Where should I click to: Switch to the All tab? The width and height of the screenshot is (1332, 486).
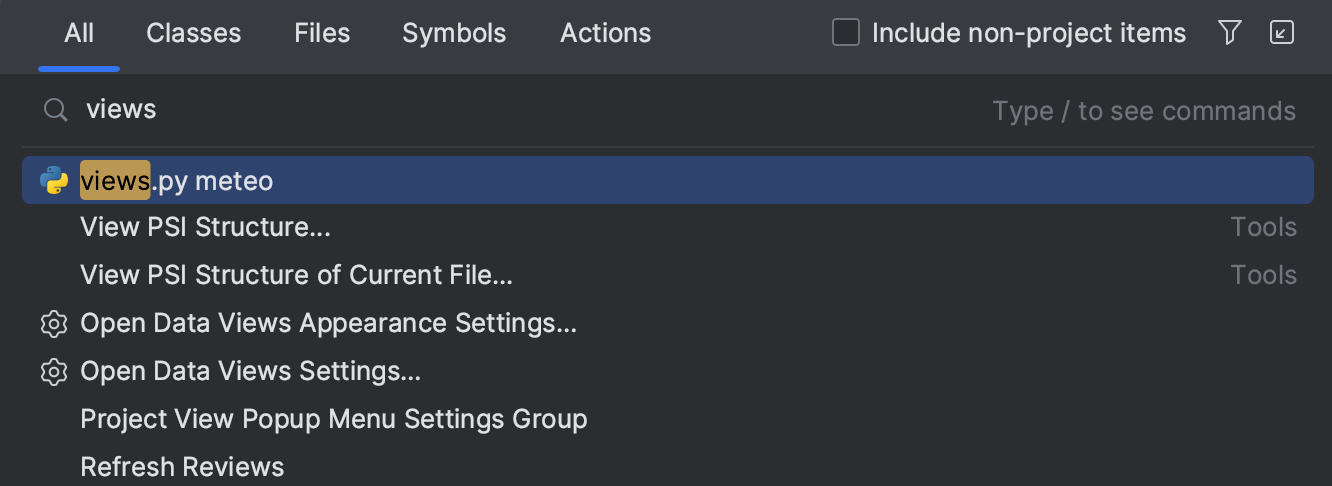79,33
